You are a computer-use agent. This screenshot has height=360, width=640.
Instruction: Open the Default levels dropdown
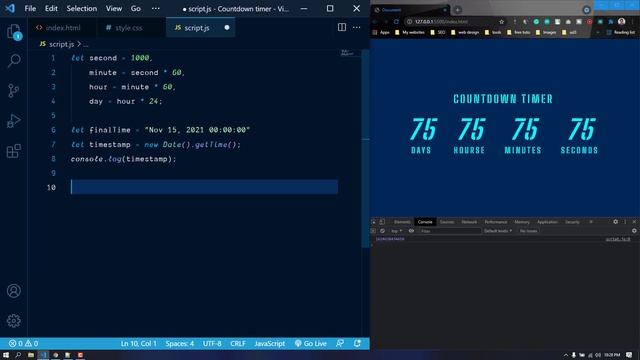pyautogui.click(x=498, y=231)
